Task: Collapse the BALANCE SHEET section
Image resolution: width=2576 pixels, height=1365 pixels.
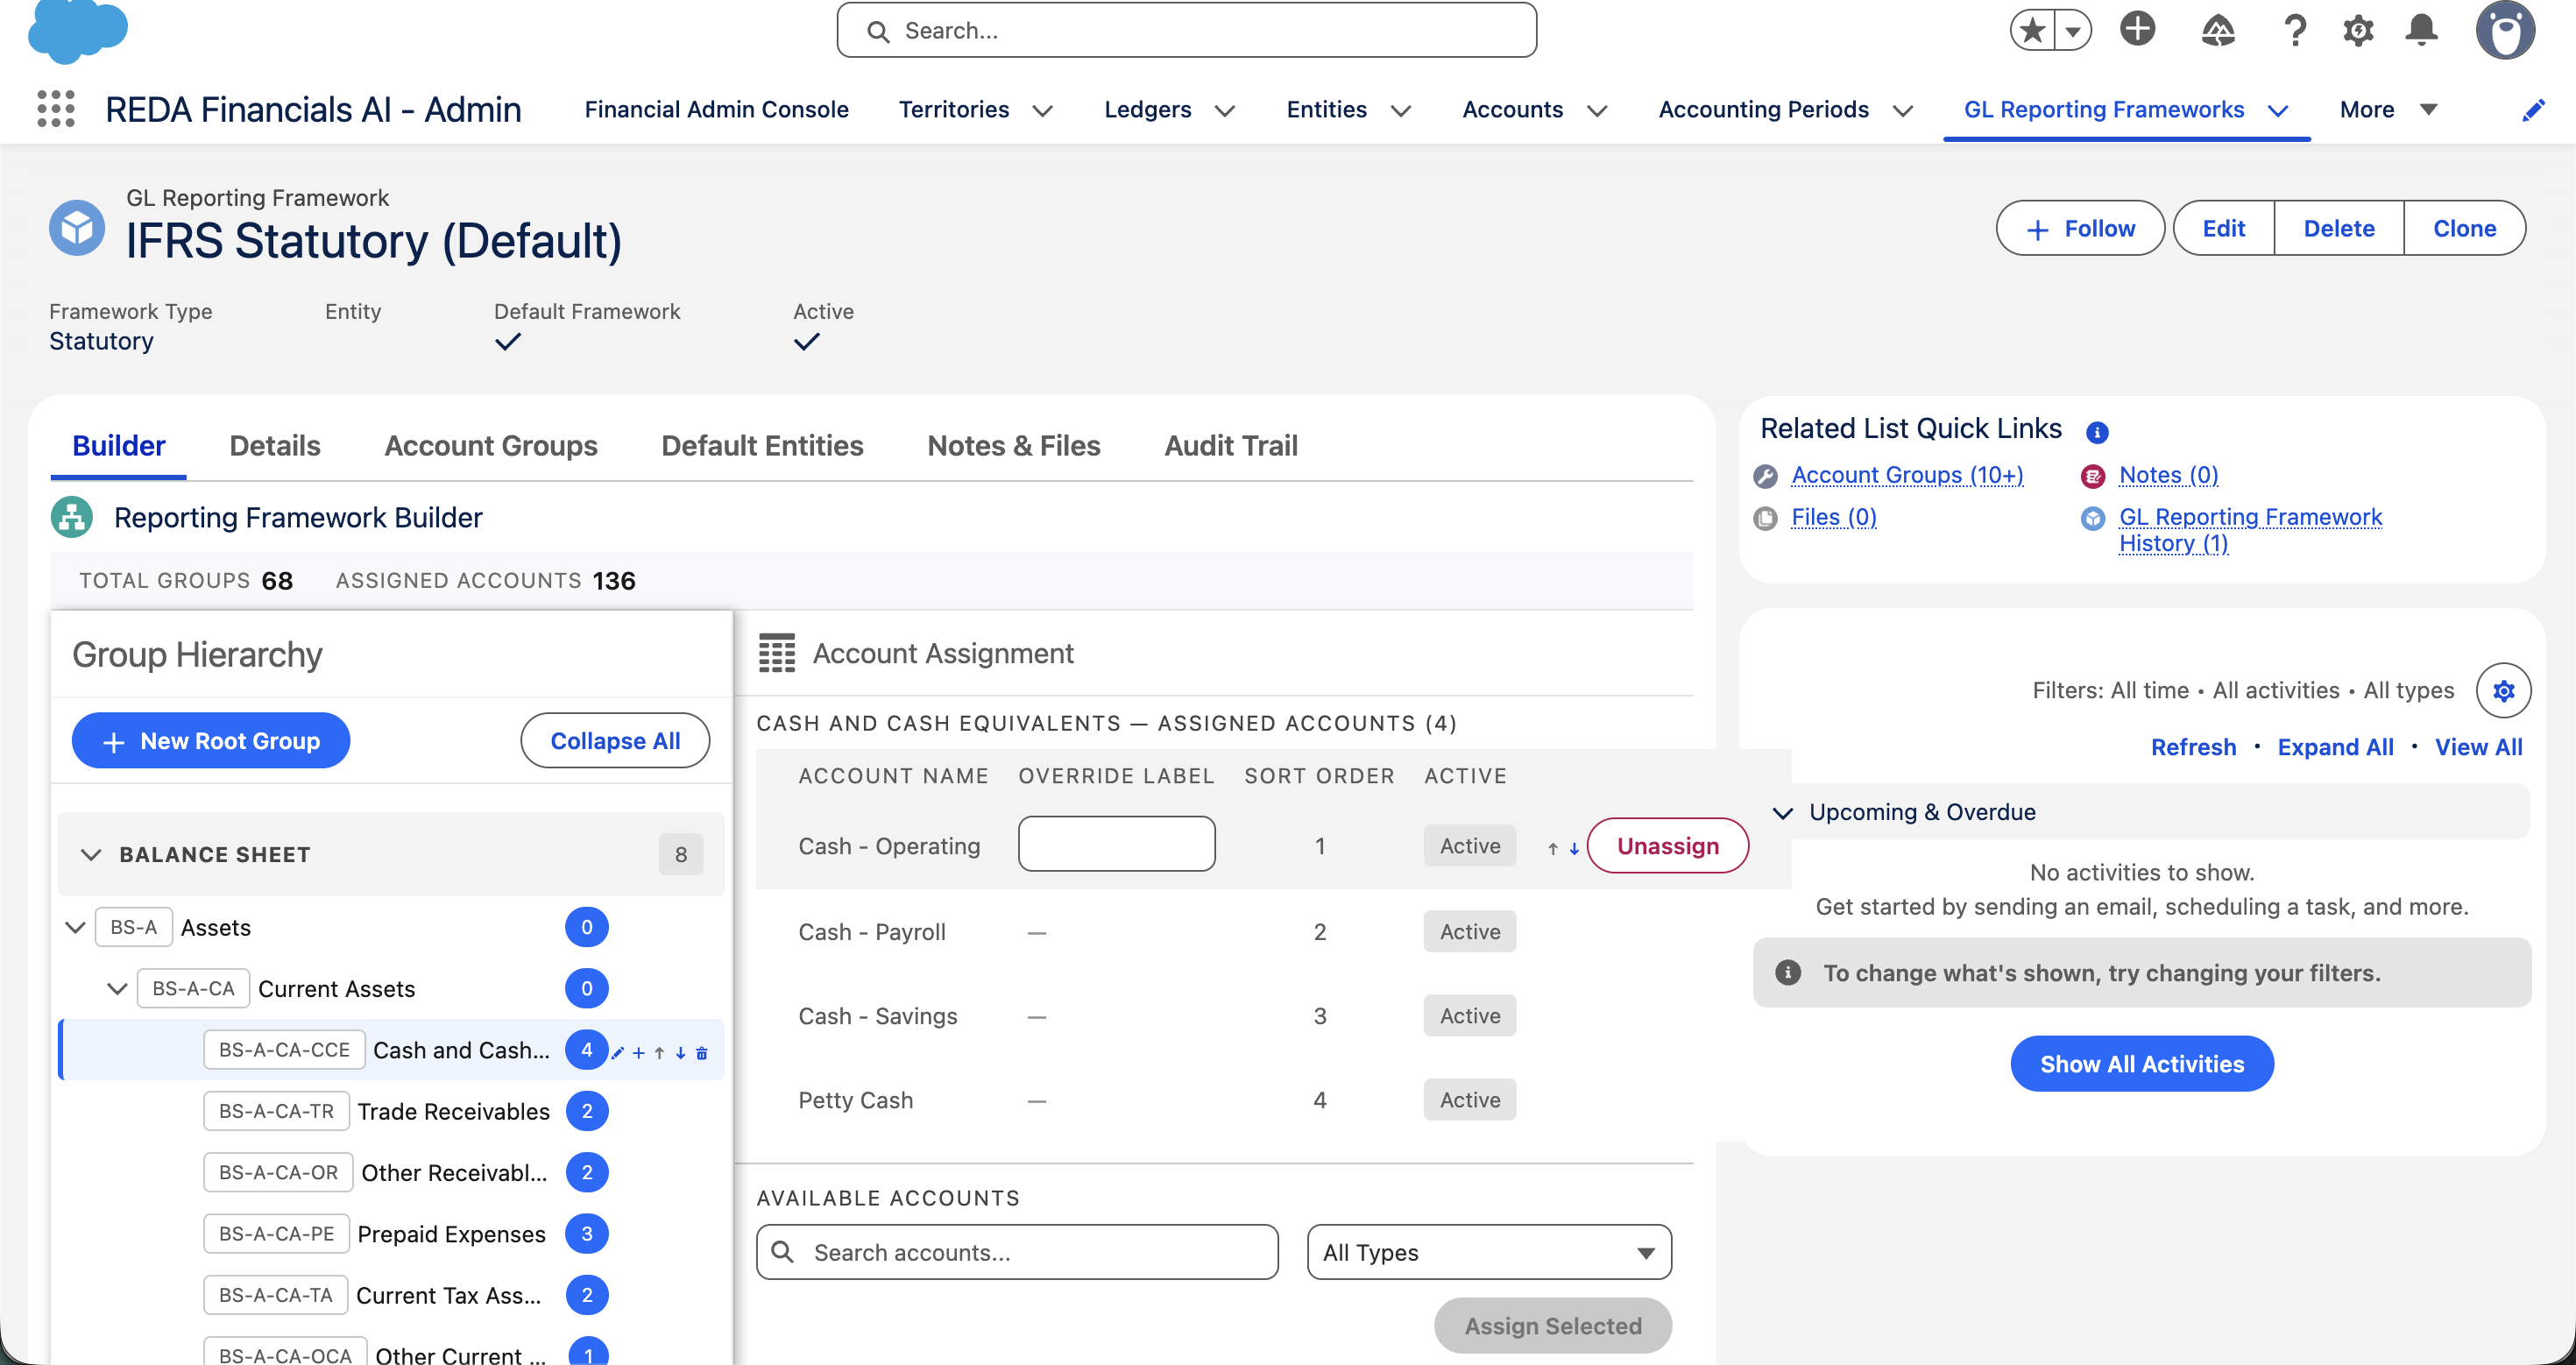Action: [91, 855]
